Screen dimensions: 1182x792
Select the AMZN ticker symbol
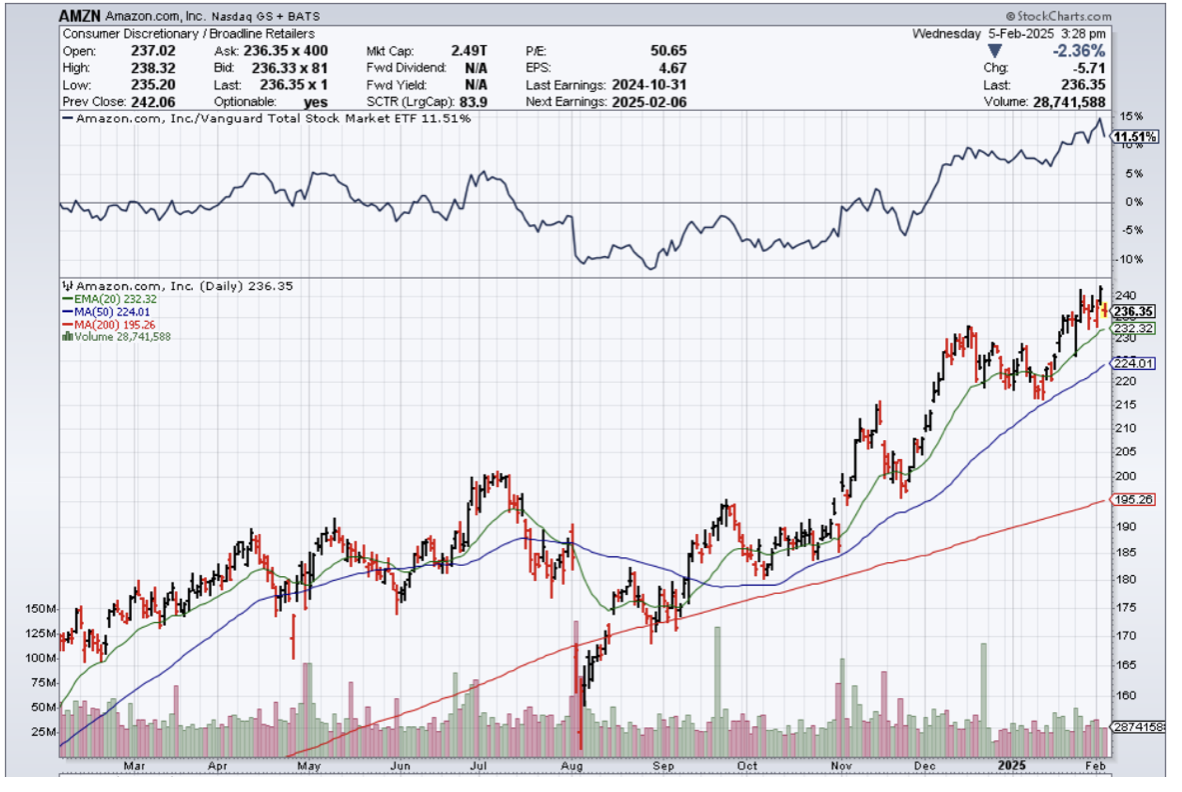pos(80,16)
